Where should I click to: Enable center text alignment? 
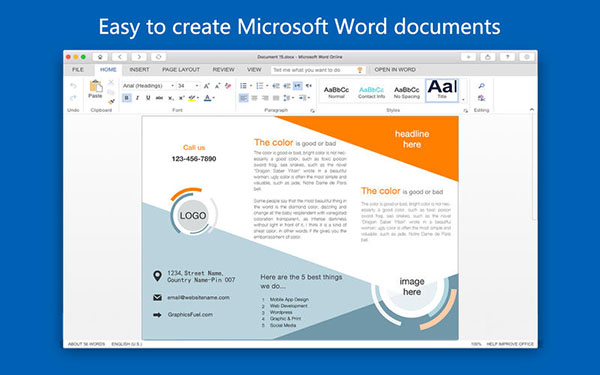tap(254, 98)
